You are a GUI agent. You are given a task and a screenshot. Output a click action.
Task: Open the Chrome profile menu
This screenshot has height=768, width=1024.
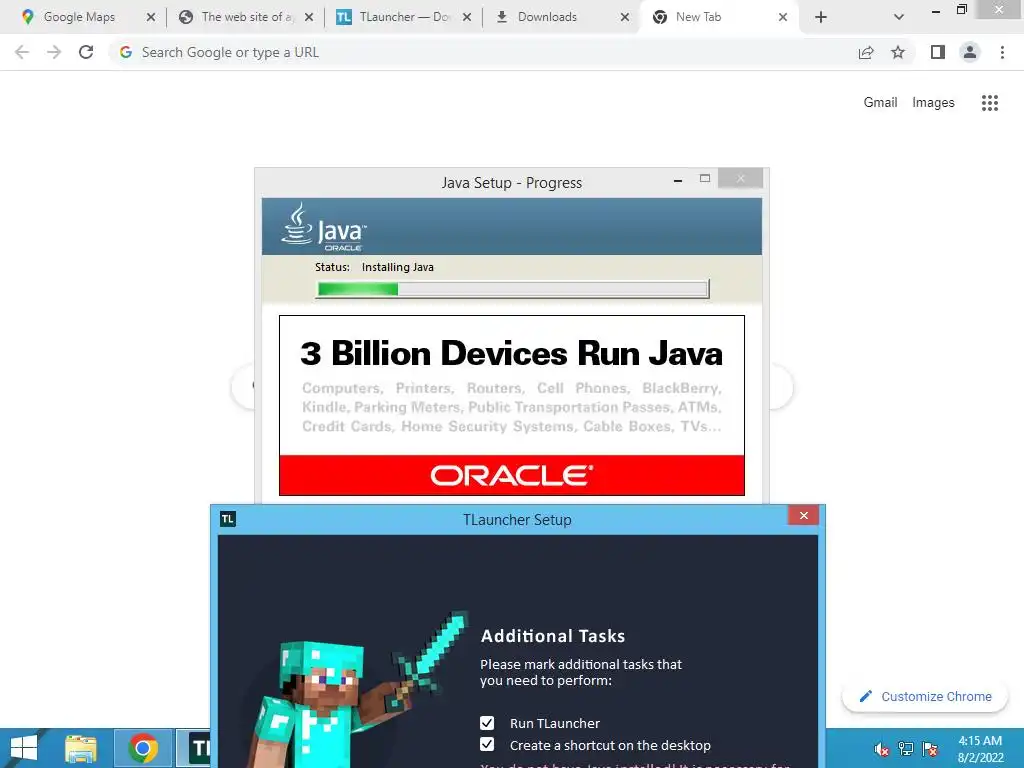[x=970, y=52]
